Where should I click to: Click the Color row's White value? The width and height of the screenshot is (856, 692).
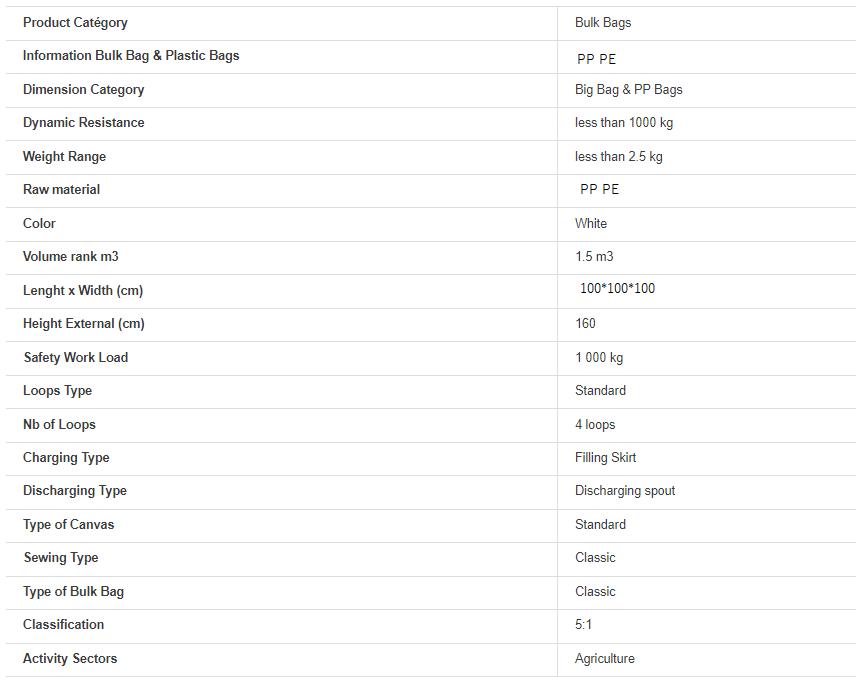click(x=591, y=223)
